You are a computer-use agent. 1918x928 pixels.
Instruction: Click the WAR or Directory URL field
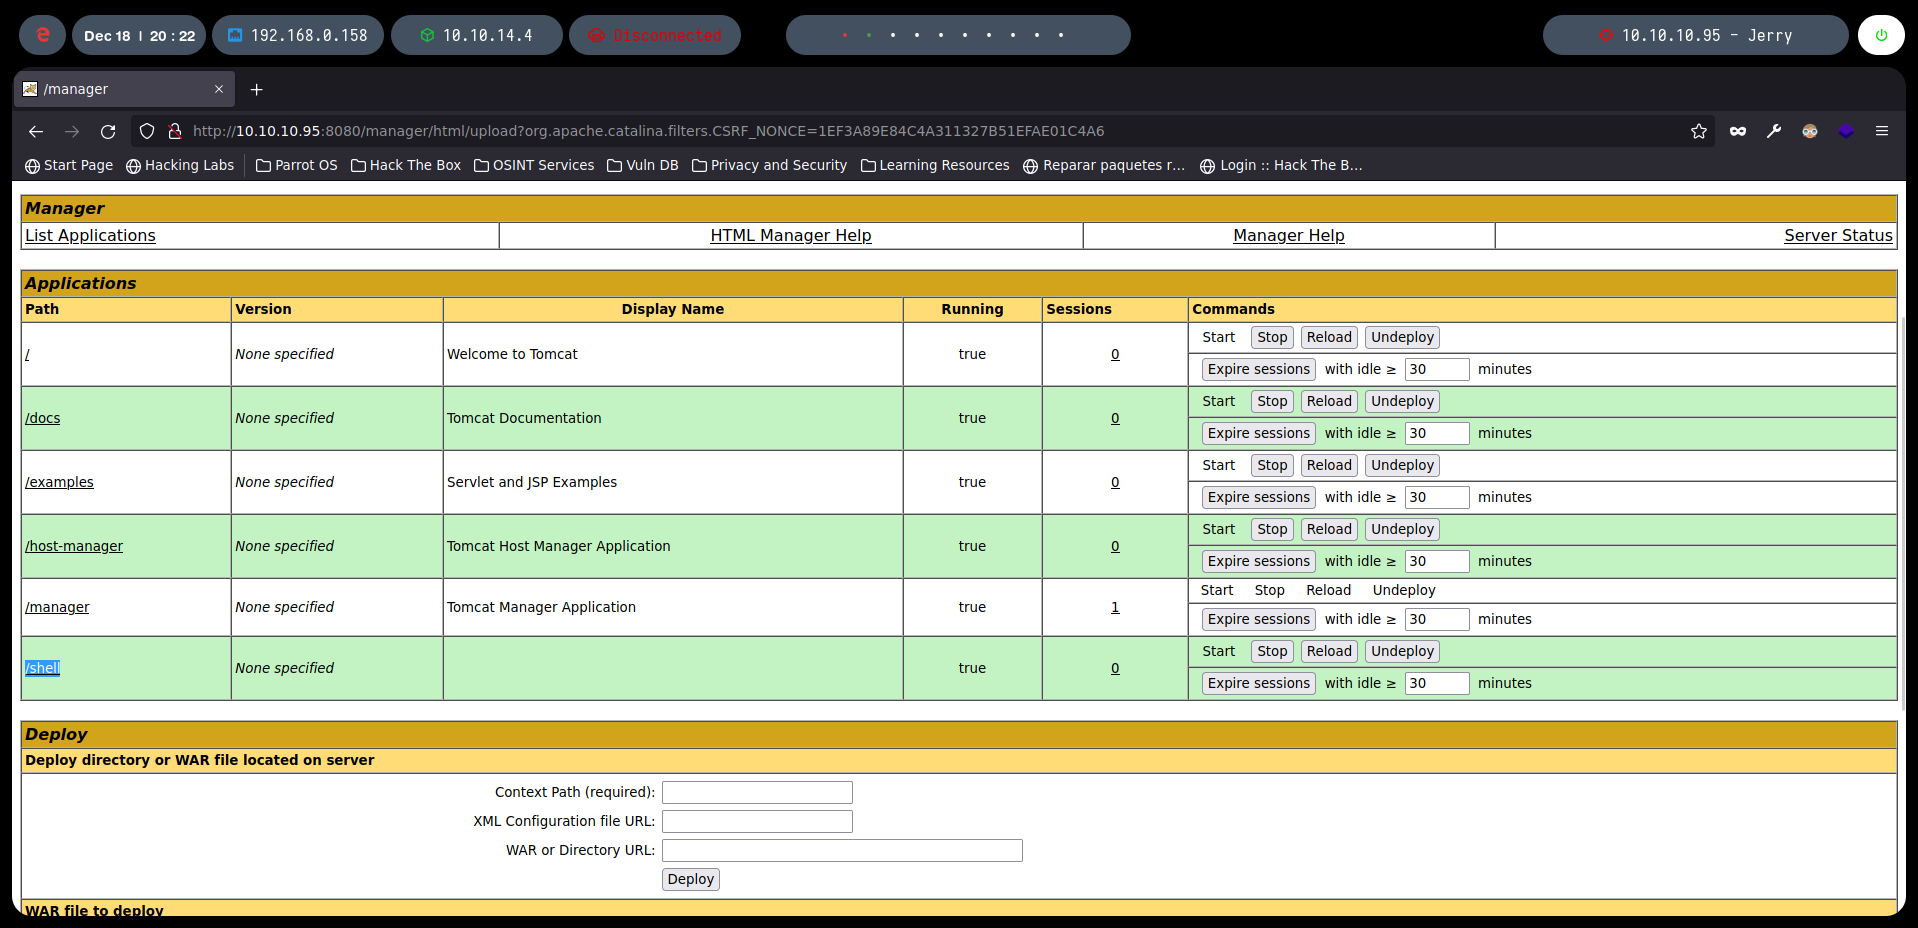coord(842,850)
